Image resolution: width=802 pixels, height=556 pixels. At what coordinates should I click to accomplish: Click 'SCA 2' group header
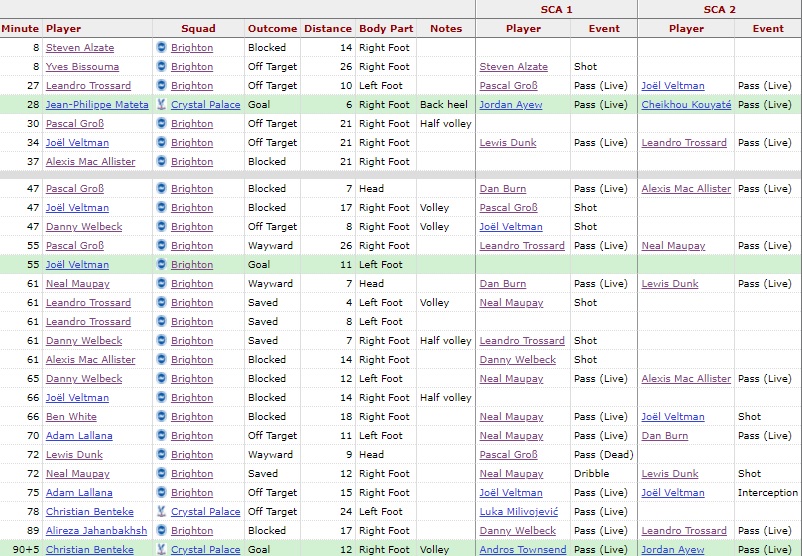point(720,9)
